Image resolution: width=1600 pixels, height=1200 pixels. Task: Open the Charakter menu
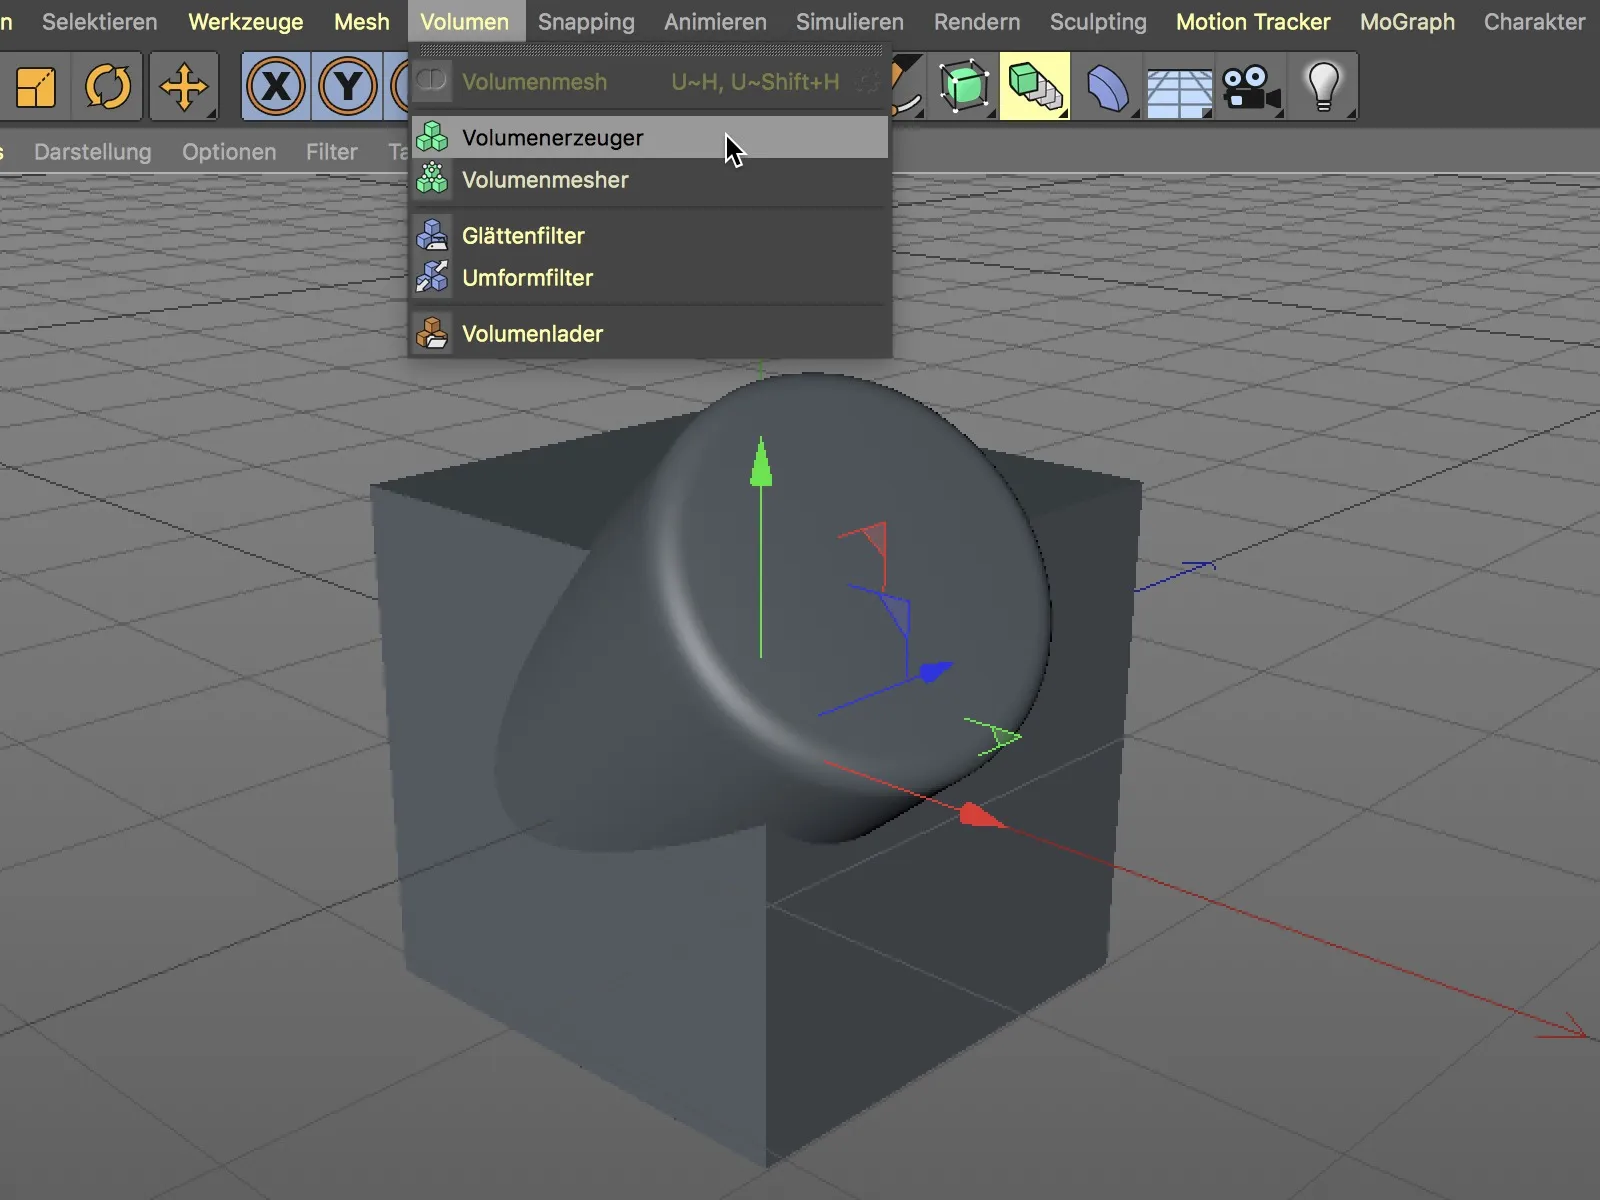[x=1535, y=22]
